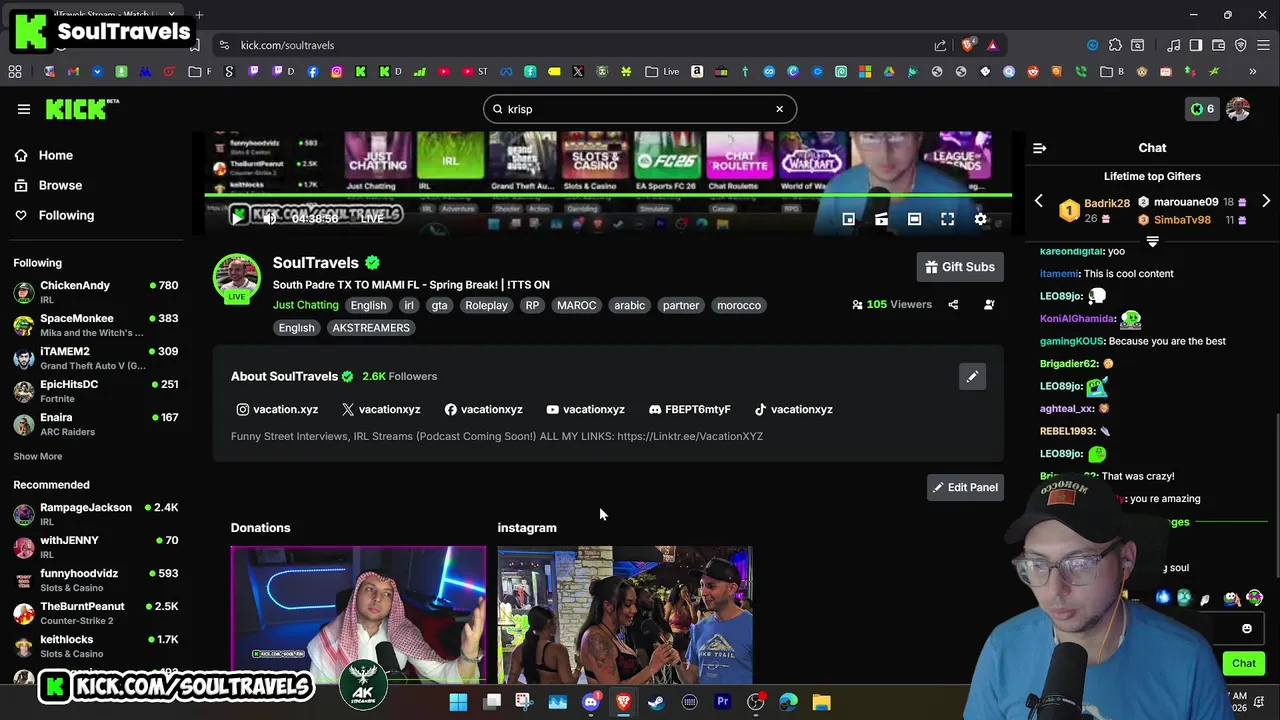1280x720 pixels.
Task: Open the emoji picker in chat
Action: point(1246,629)
